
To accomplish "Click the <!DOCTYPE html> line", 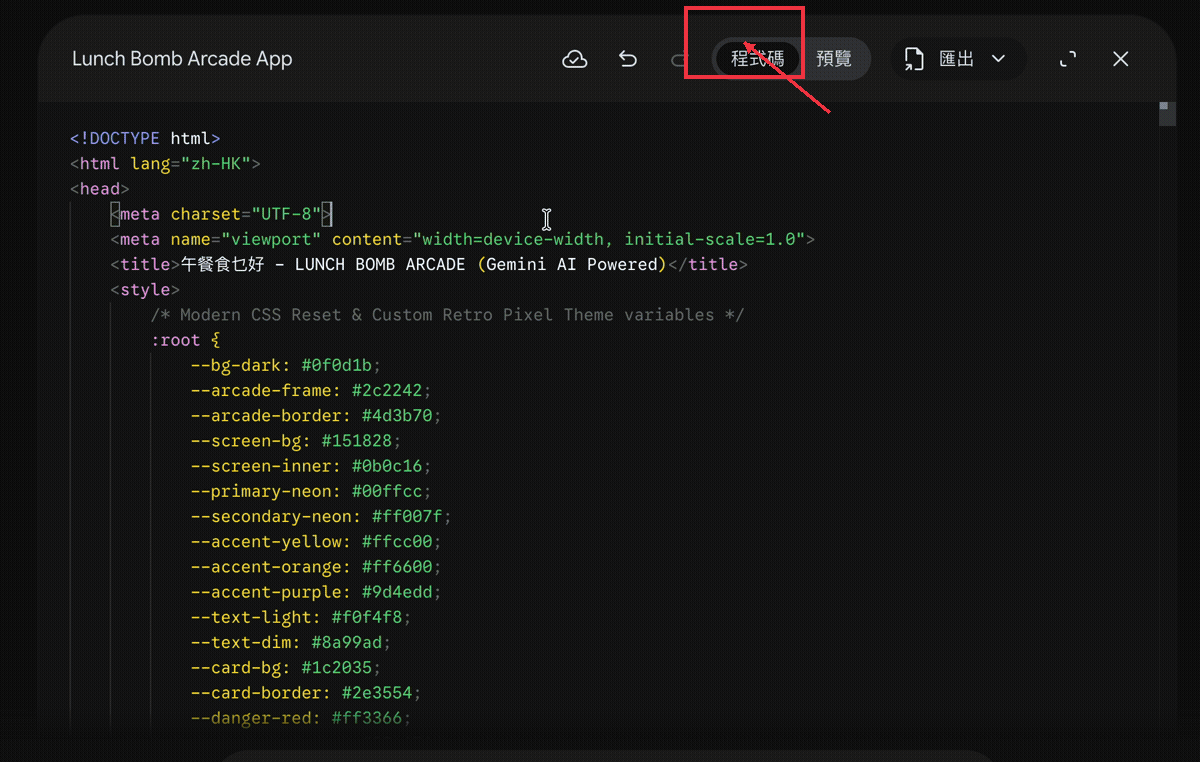I will pyautogui.click(x=145, y=138).
